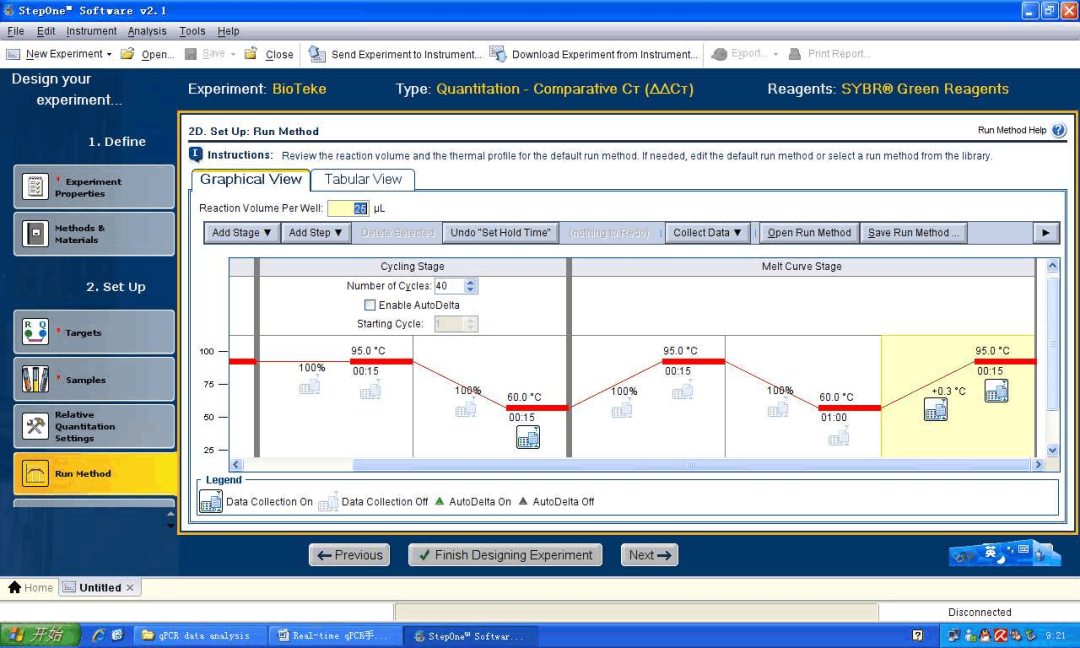Click Finish Designing Experiment button
Image resolution: width=1080 pixels, height=648 pixels.
(x=504, y=555)
